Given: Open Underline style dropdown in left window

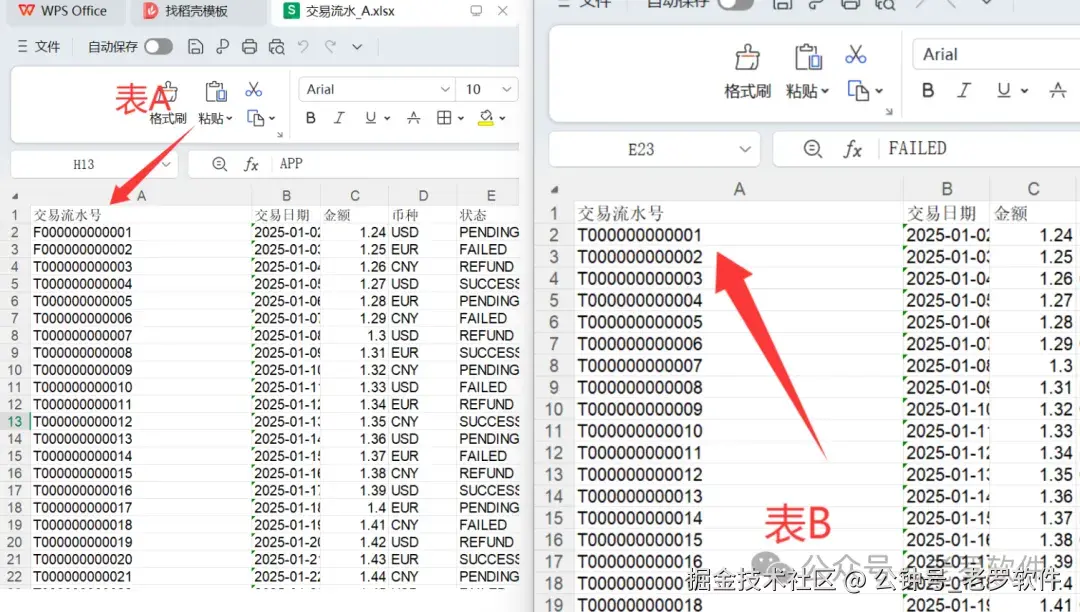Looking at the screenshot, I should tap(387, 118).
